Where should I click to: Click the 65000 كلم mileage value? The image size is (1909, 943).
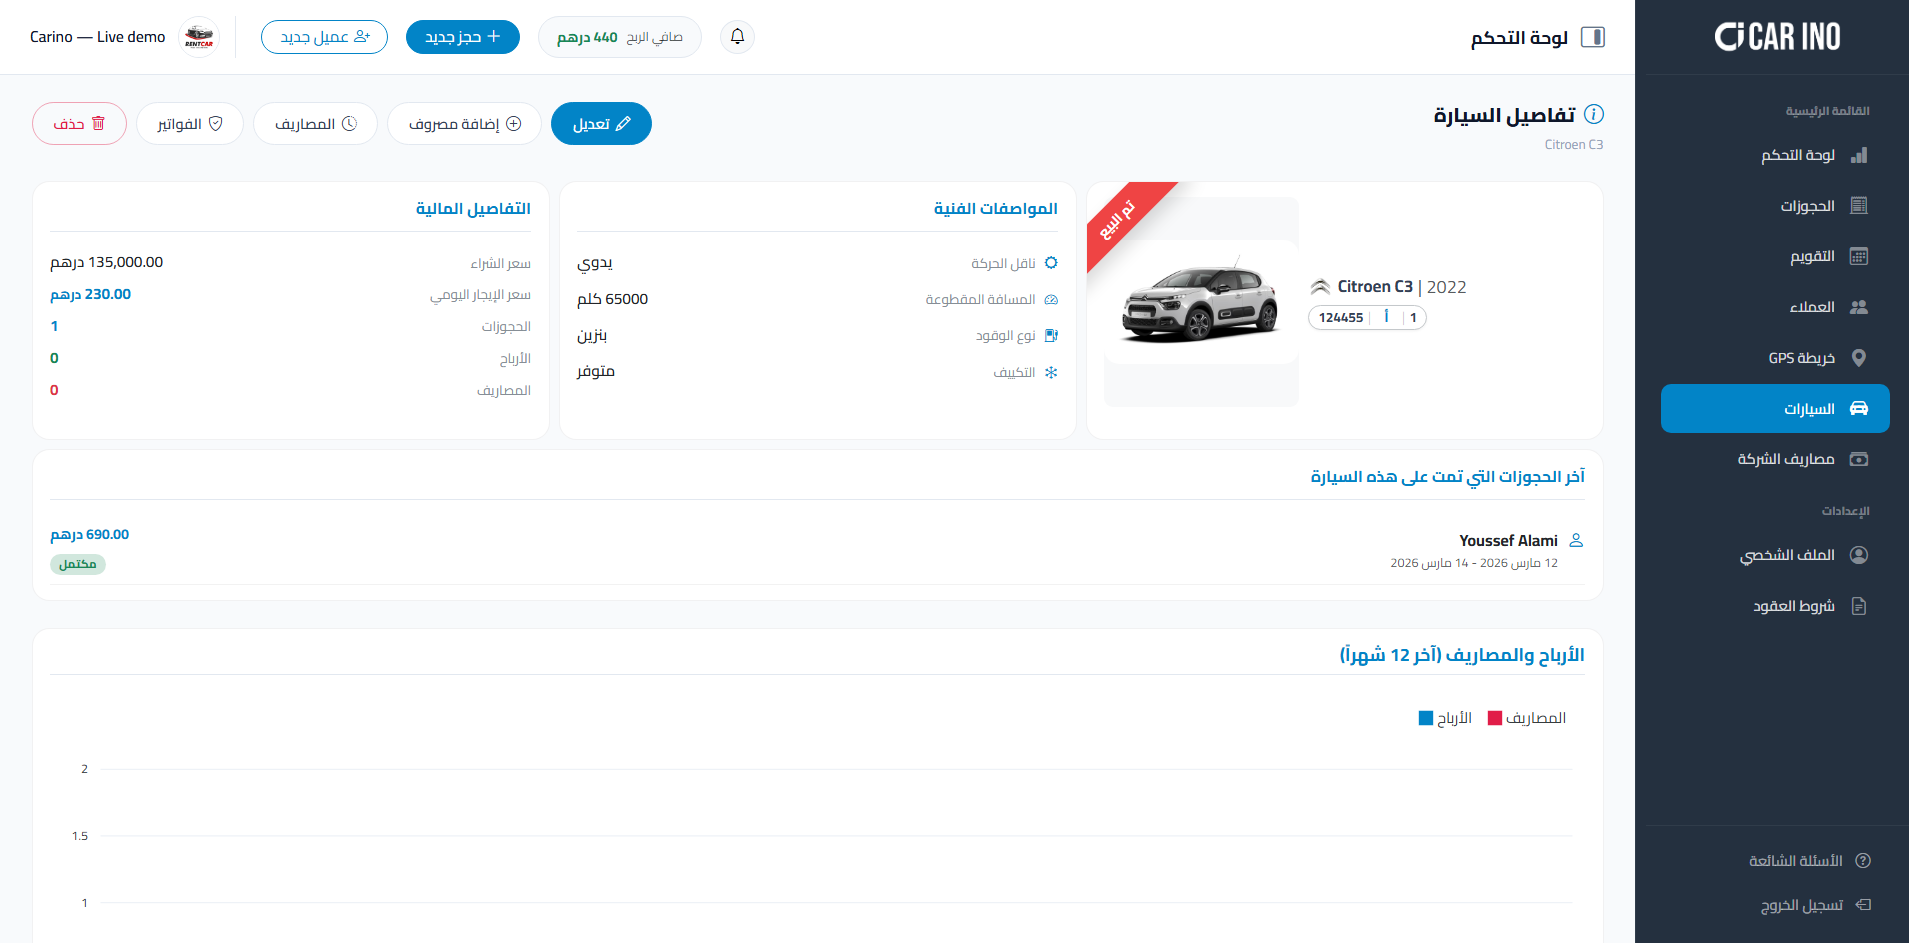613,299
